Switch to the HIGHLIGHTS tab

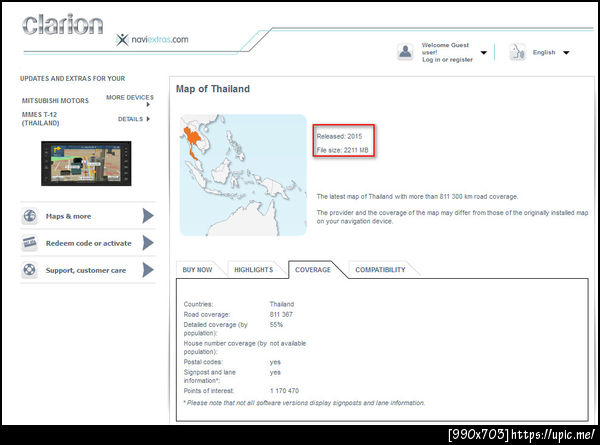[x=254, y=270]
